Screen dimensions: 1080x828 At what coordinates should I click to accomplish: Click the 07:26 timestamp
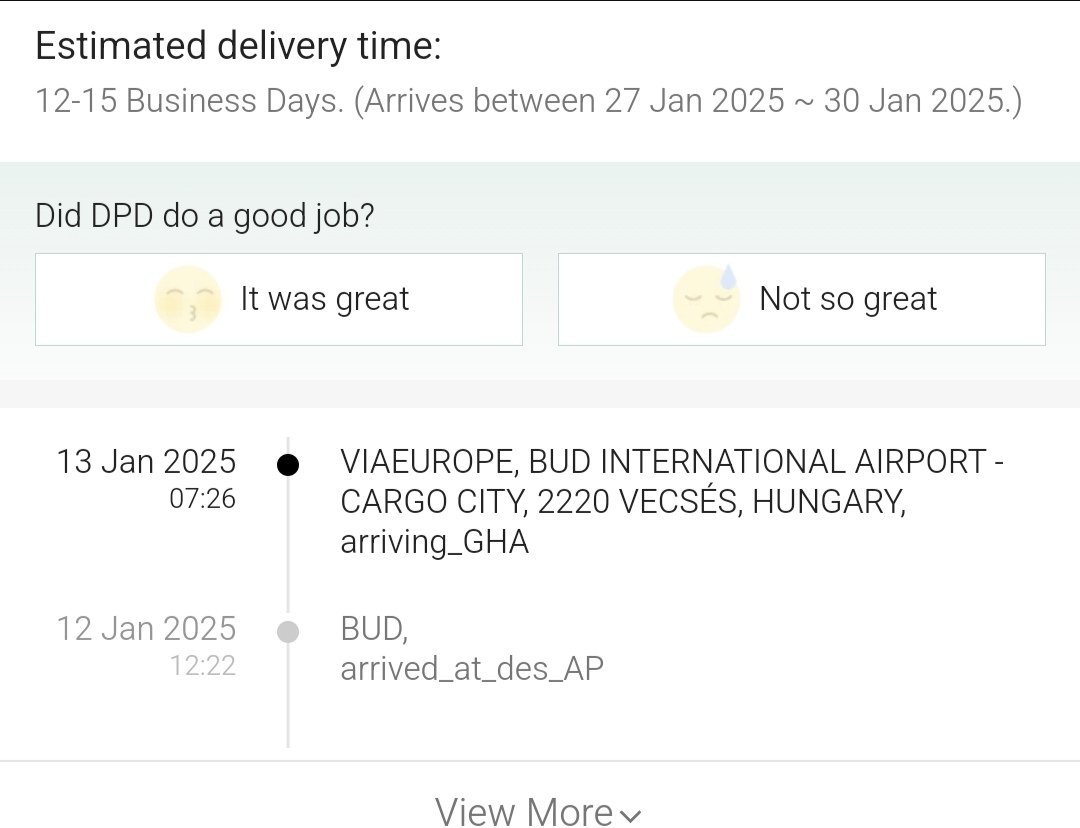pos(202,498)
